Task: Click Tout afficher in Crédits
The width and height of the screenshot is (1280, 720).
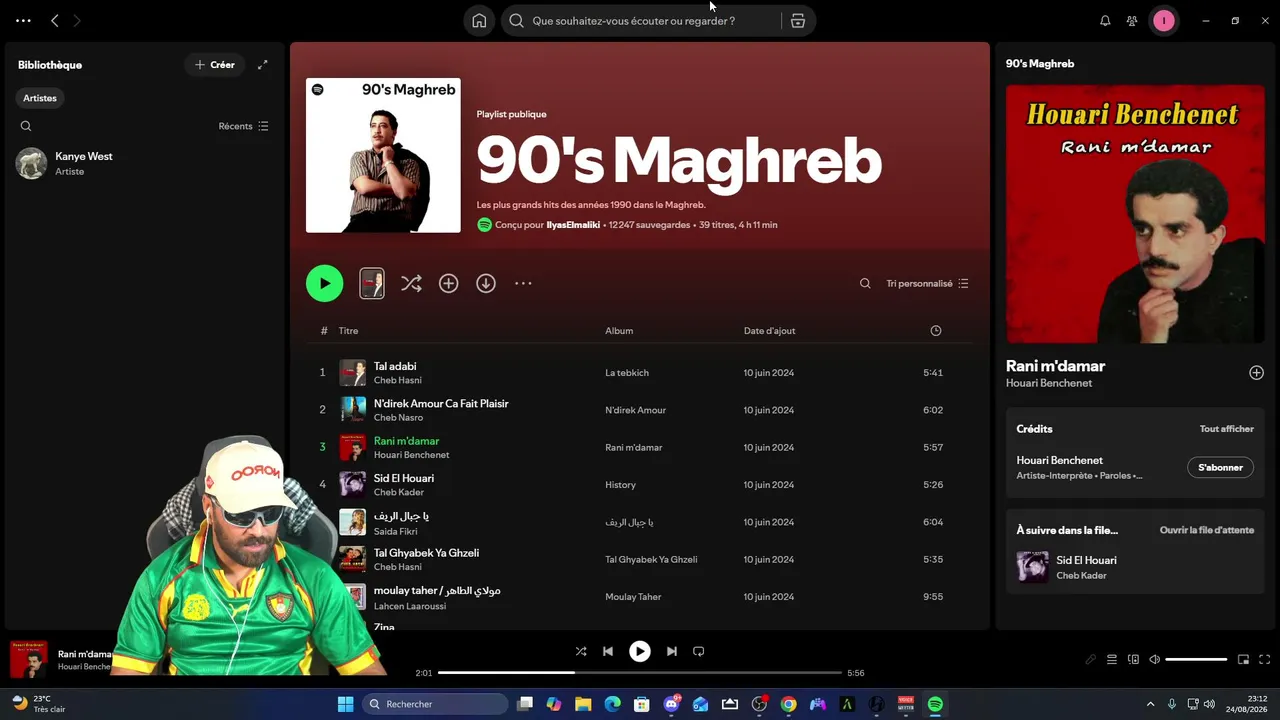Action: [x=1227, y=429]
